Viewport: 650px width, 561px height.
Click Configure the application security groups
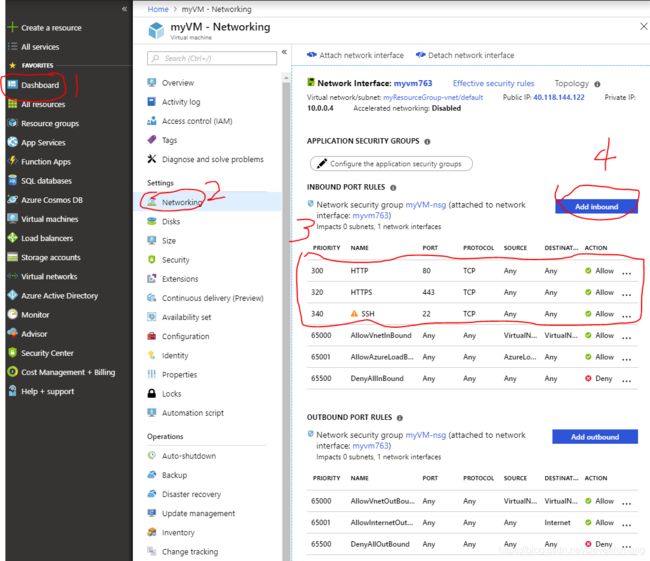pos(391,163)
